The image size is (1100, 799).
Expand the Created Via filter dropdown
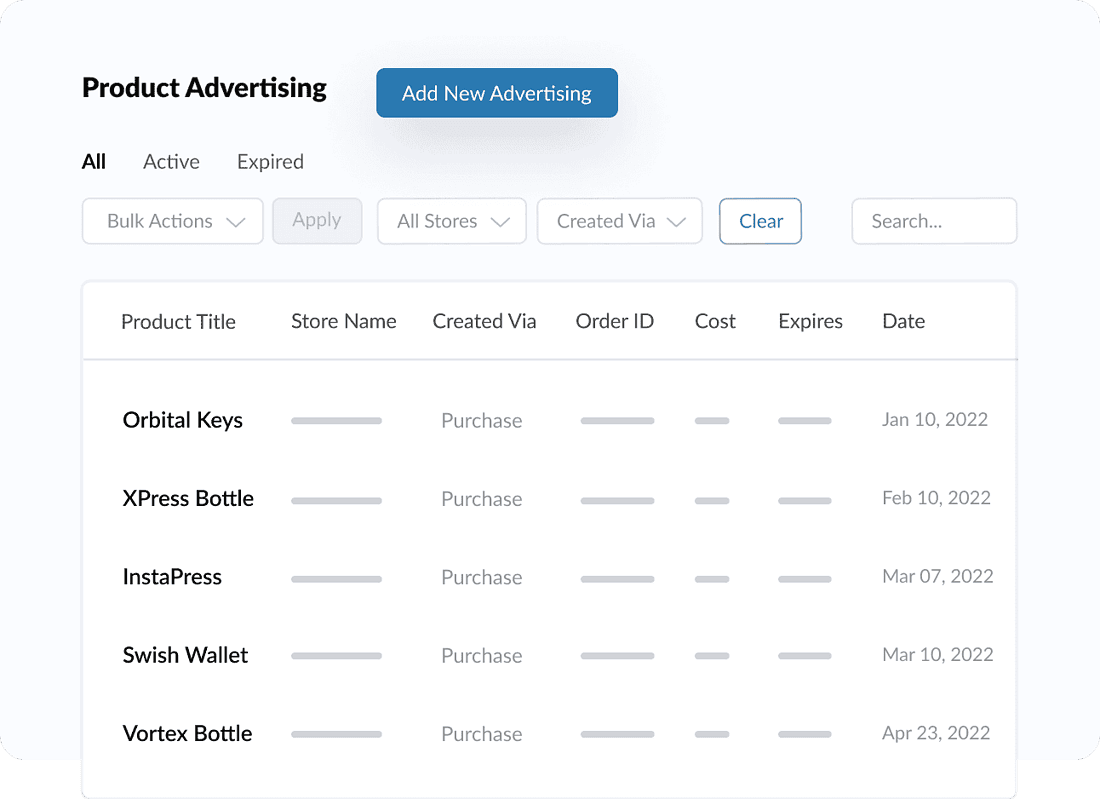click(x=619, y=221)
